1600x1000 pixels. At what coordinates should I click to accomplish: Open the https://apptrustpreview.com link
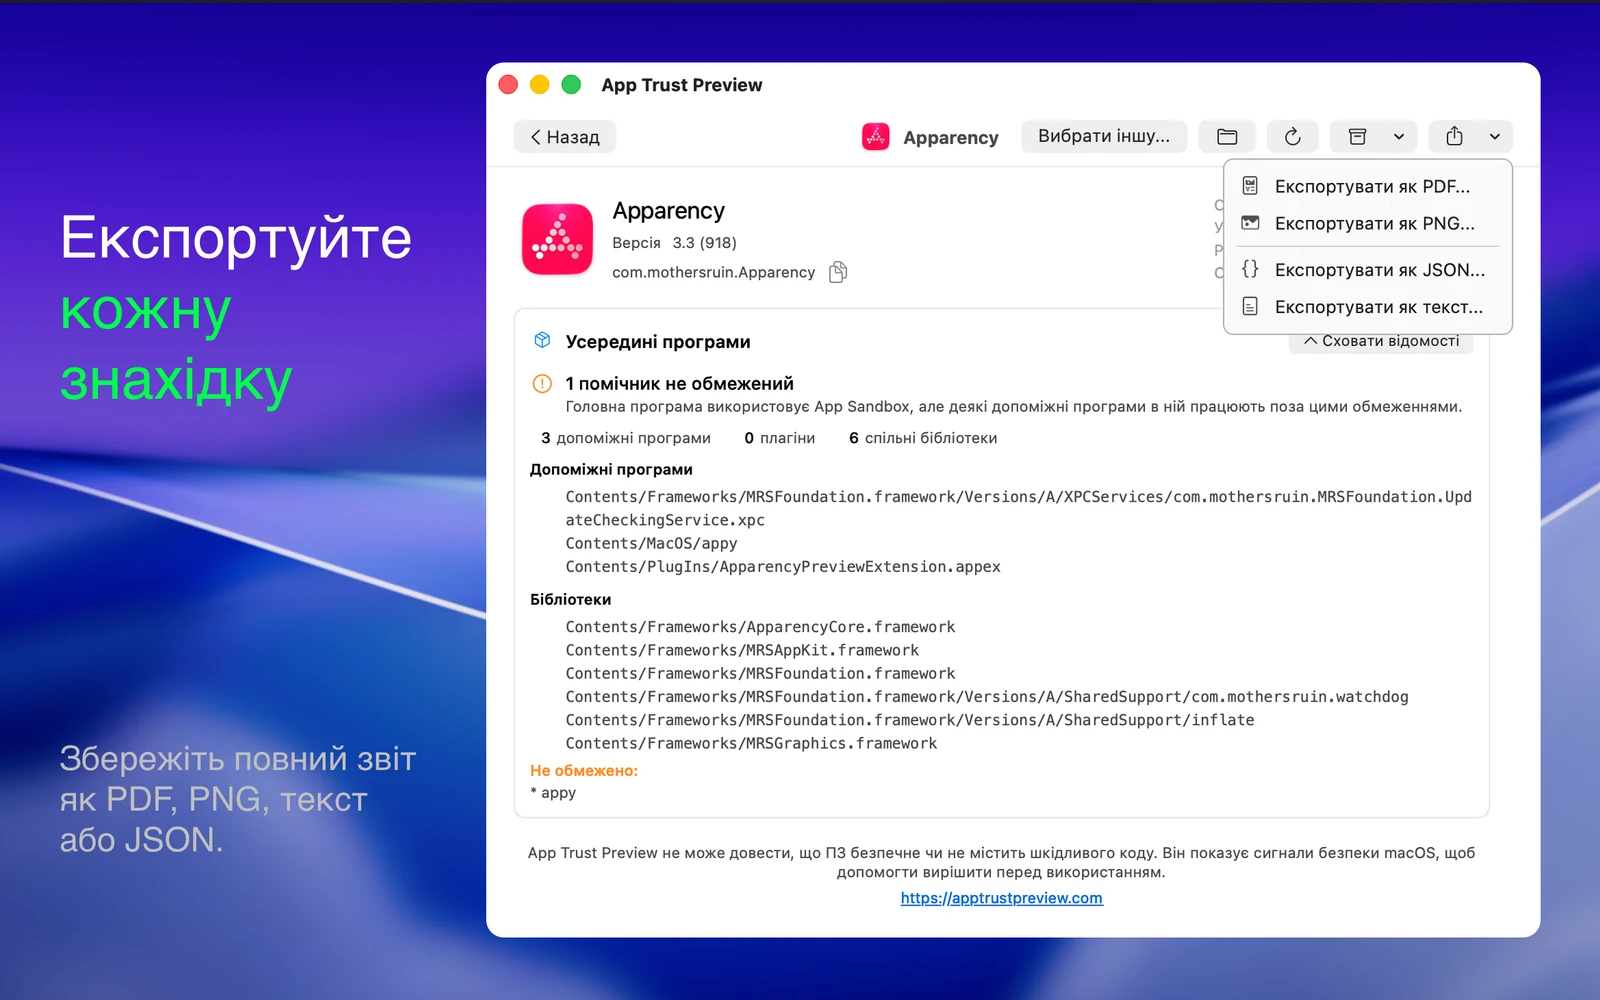1001,898
